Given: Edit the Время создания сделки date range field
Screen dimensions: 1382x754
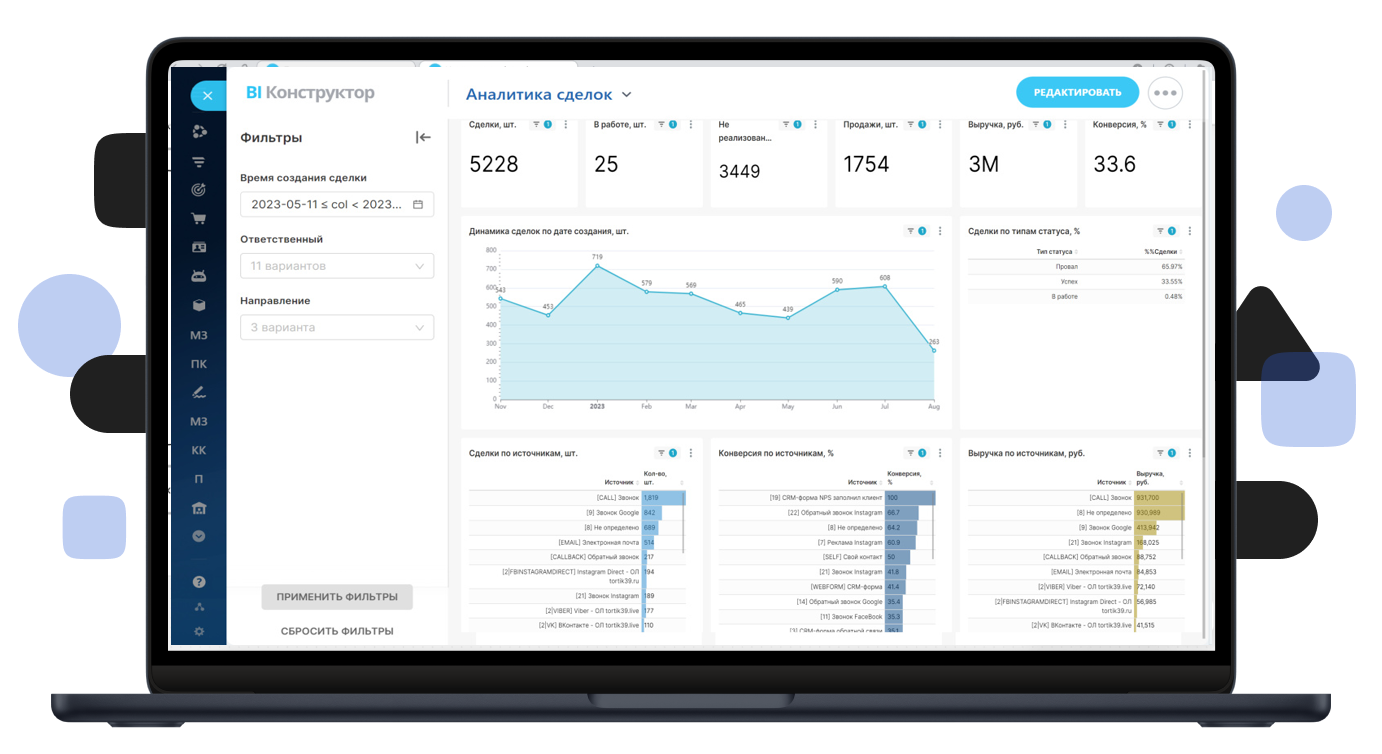Looking at the screenshot, I should click(x=337, y=204).
